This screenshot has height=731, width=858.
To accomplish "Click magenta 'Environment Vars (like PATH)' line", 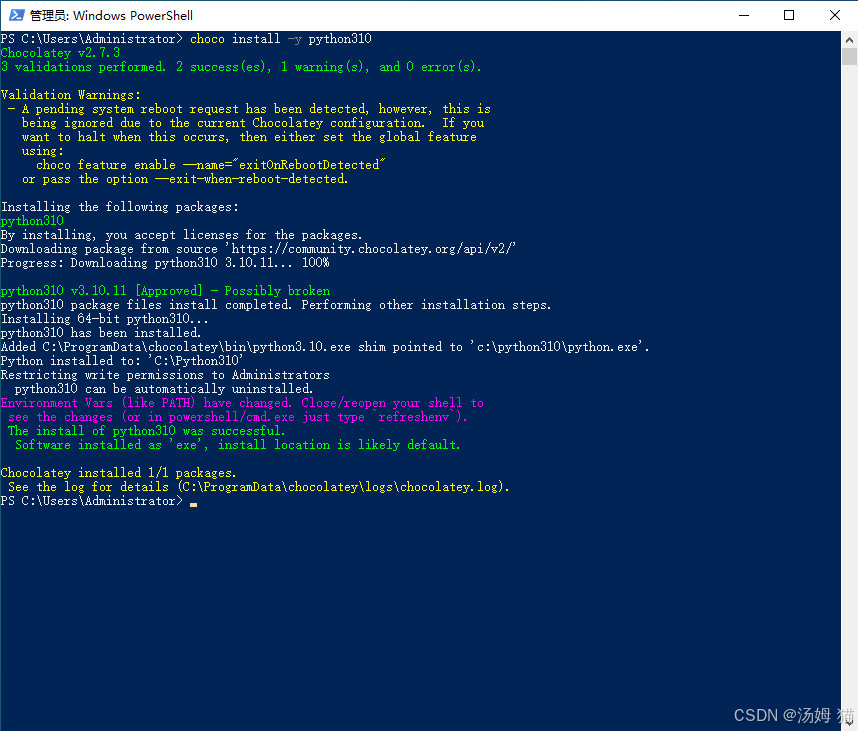I will [x=242, y=403].
